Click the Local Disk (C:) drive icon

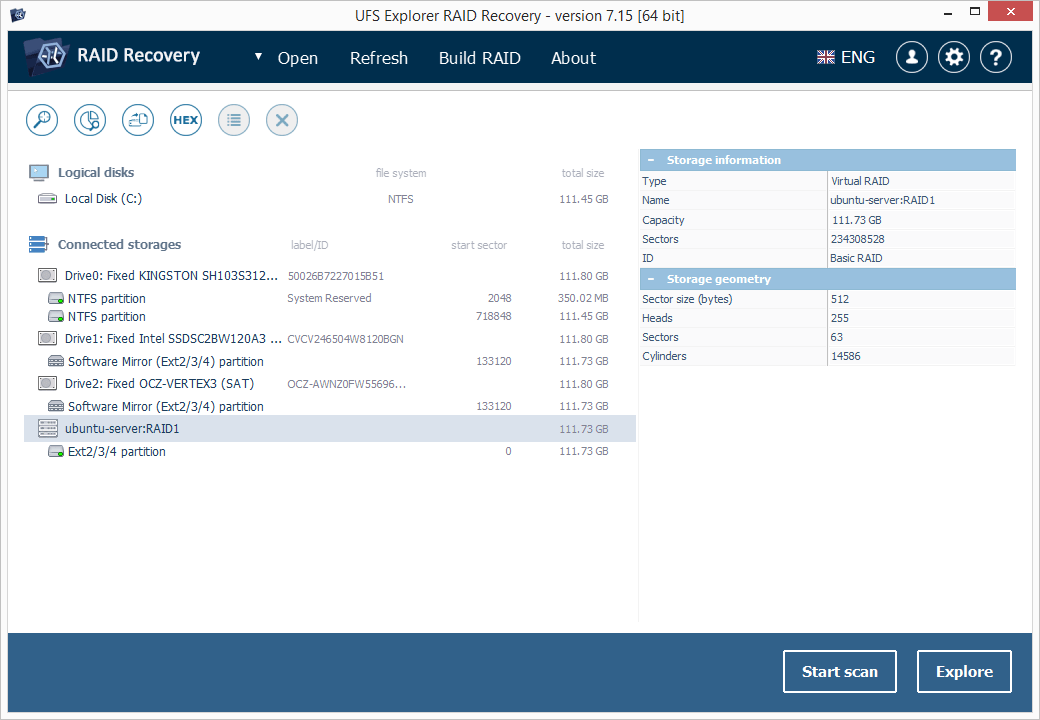coord(47,198)
